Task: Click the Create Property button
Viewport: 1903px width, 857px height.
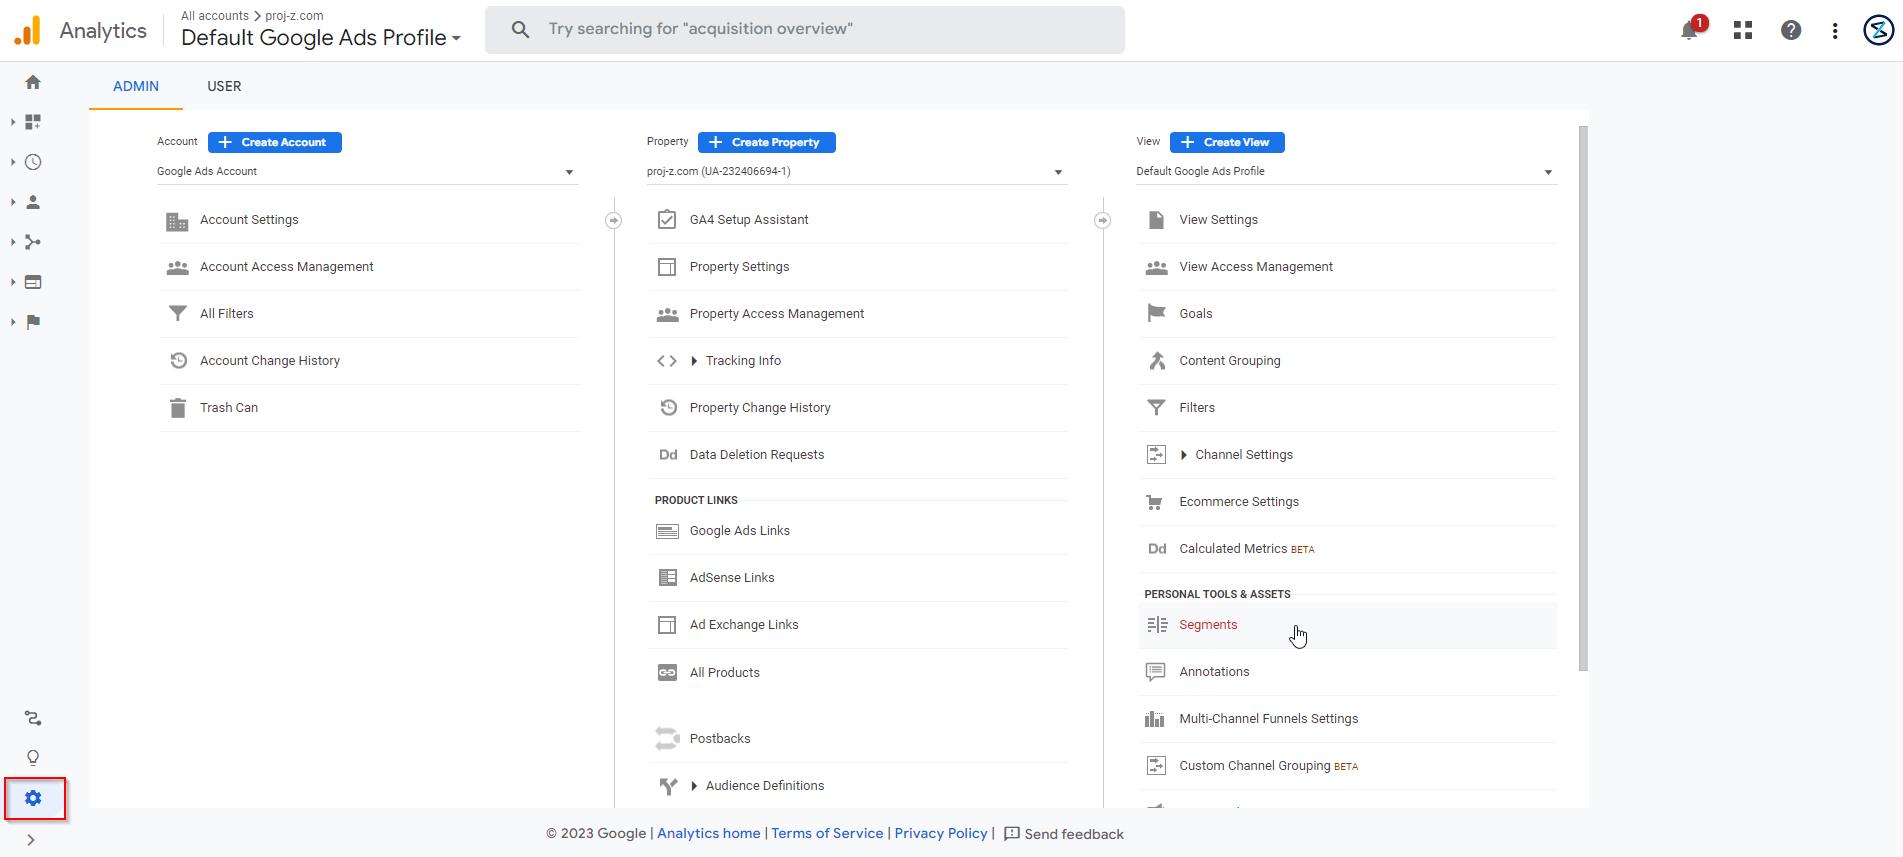Action: [x=766, y=142]
